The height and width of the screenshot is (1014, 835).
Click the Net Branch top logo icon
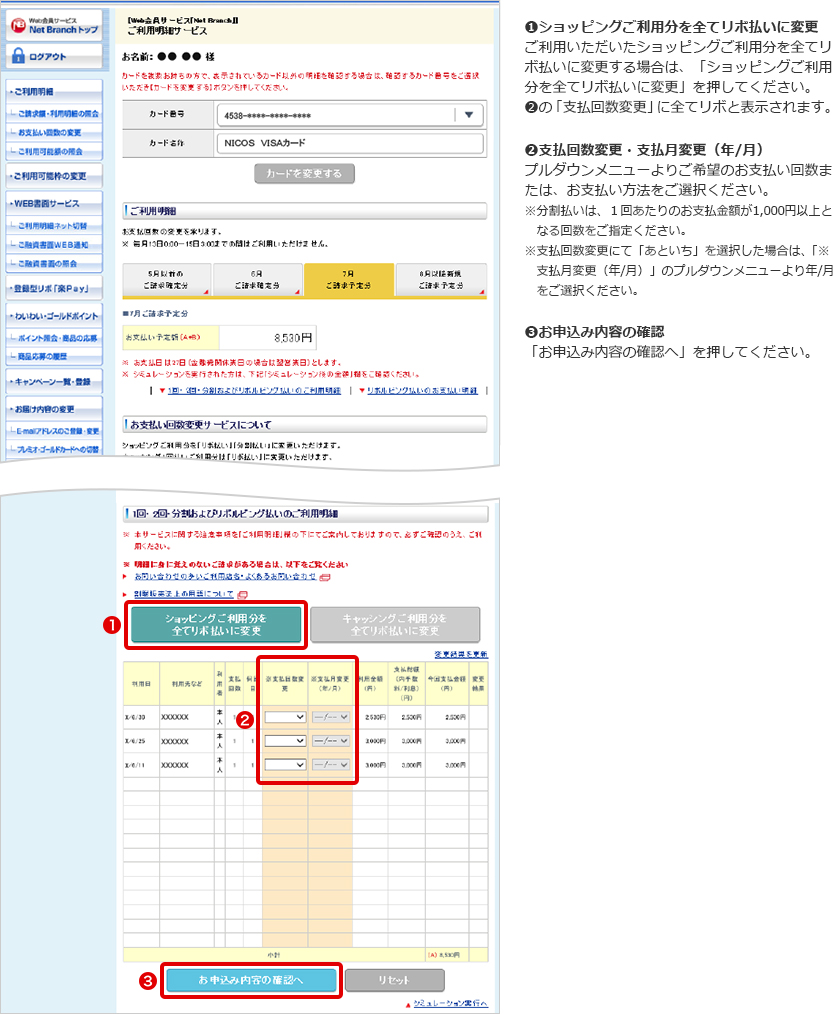click(19, 22)
